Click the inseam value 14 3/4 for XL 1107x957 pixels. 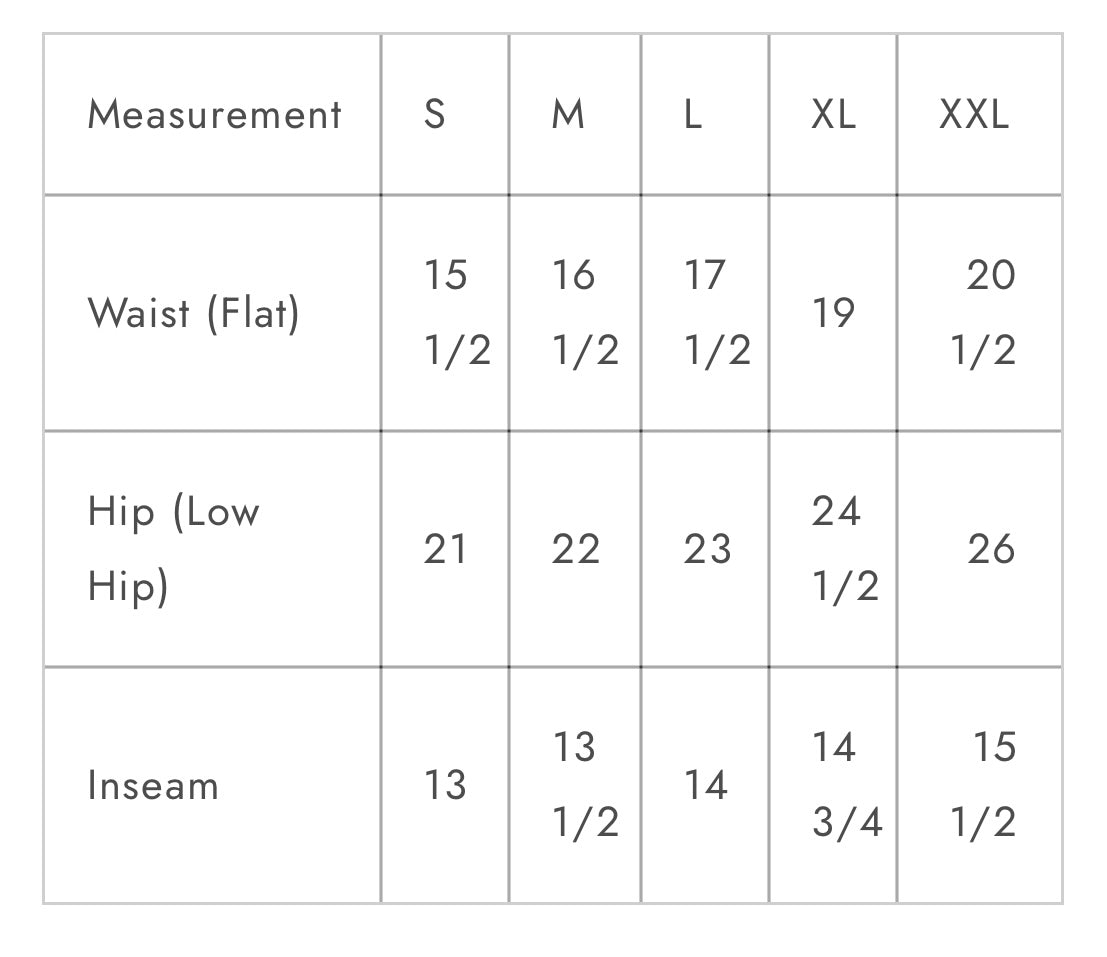tap(847, 784)
